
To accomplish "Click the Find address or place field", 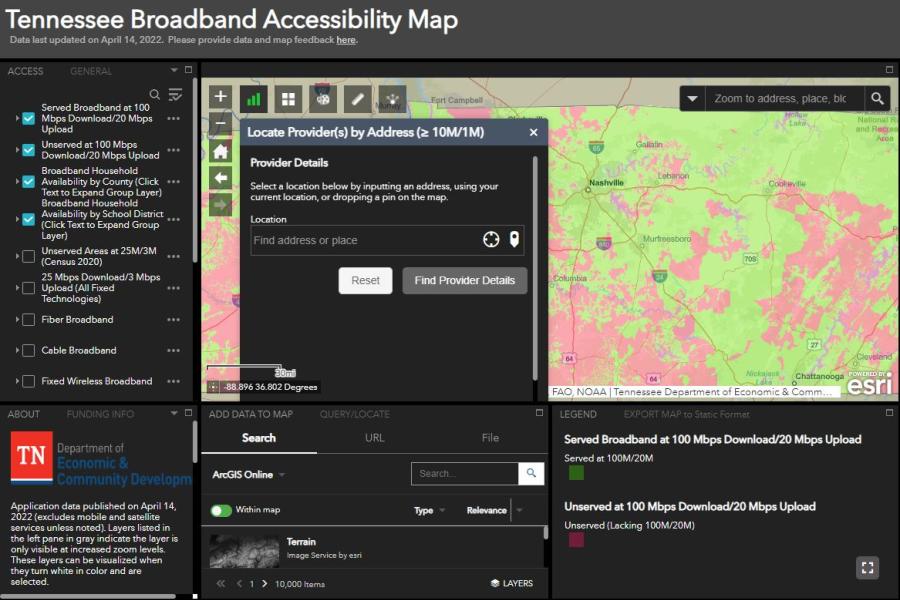I will 364,240.
